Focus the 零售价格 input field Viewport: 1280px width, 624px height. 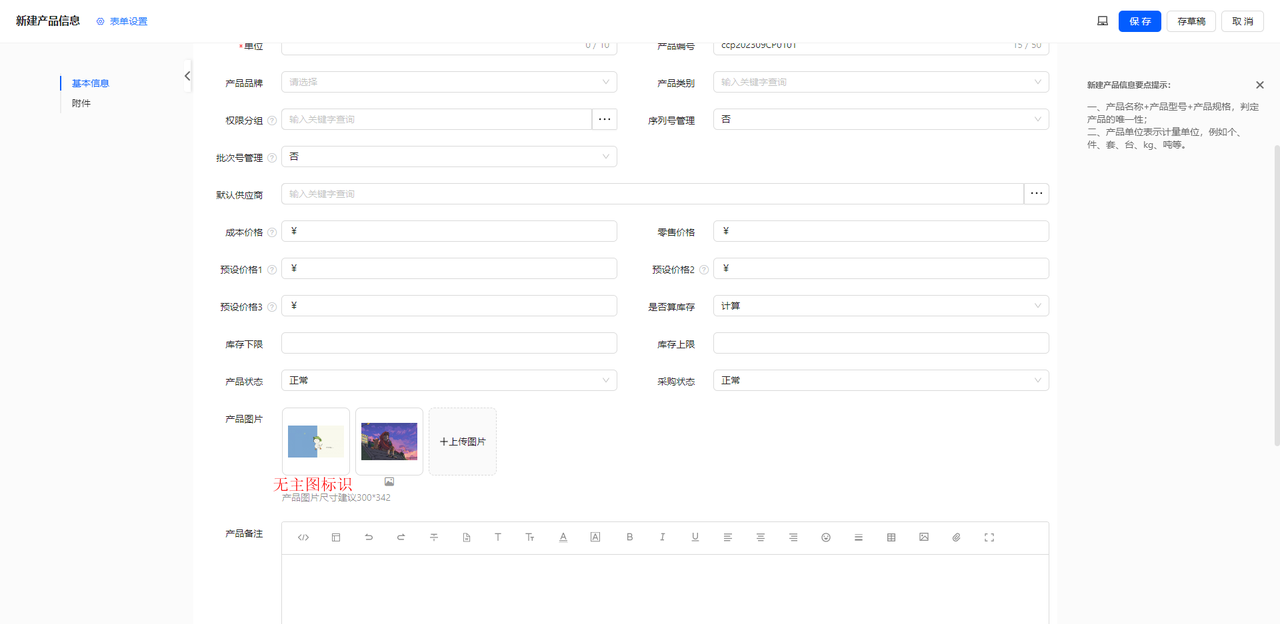tap(881, 231)
